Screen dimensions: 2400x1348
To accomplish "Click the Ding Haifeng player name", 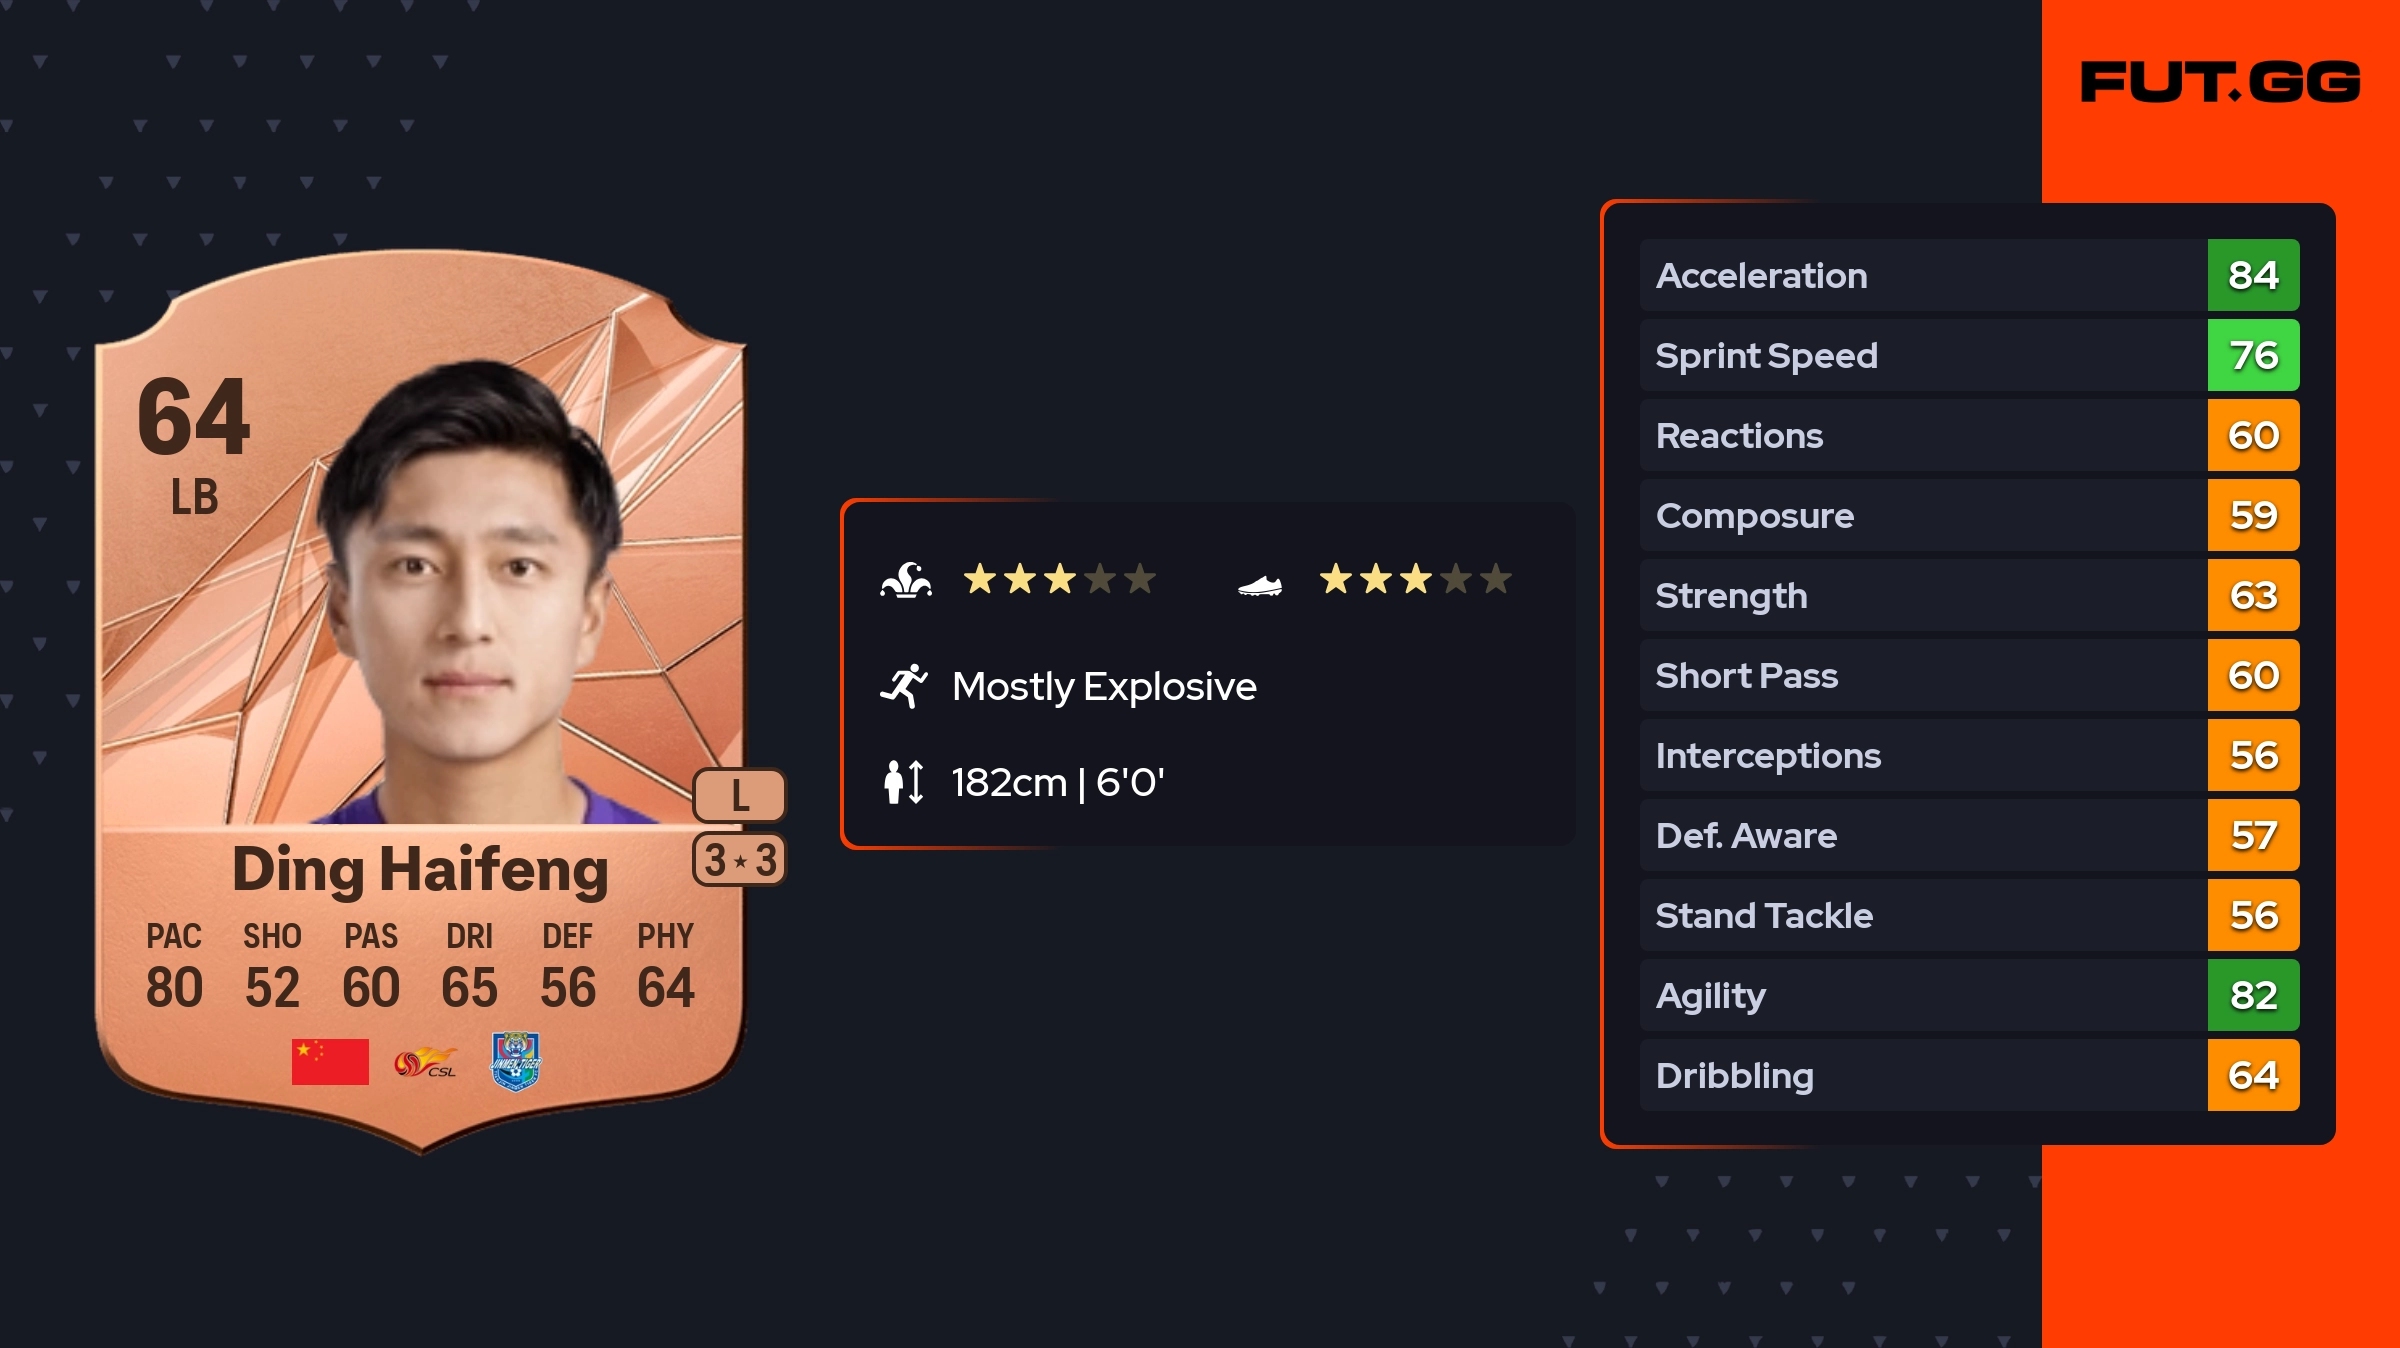I will [420, 869].
